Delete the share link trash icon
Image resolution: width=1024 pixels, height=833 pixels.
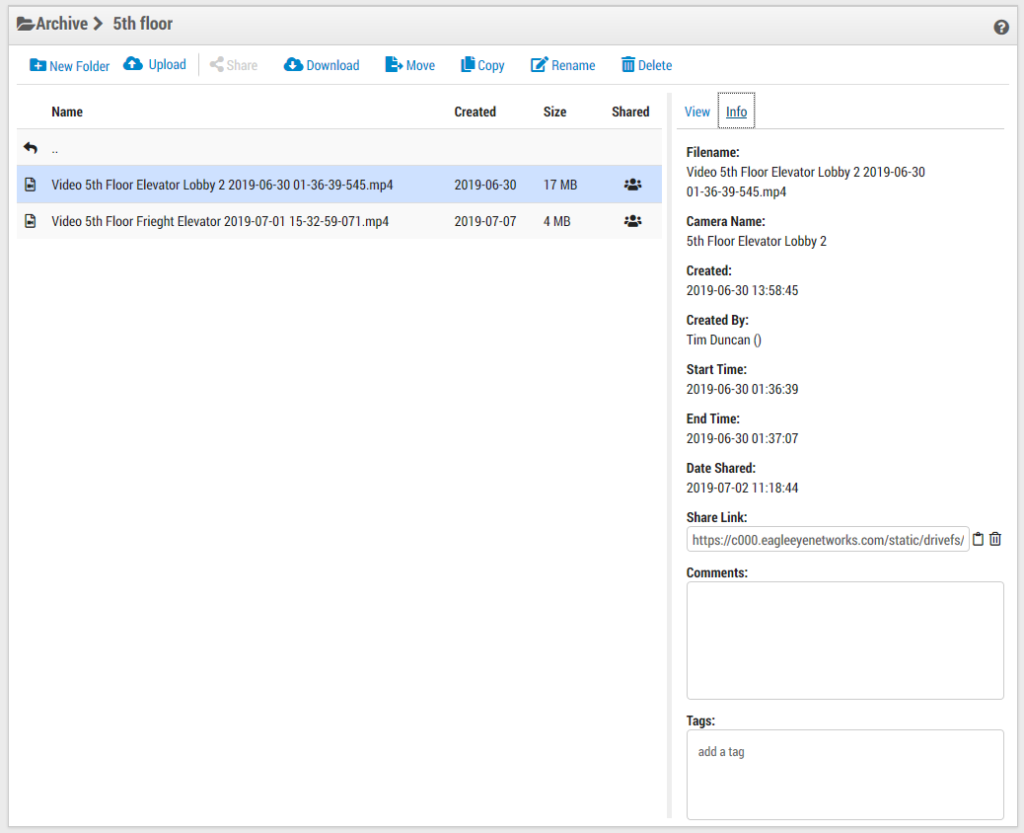click(995, 539)
